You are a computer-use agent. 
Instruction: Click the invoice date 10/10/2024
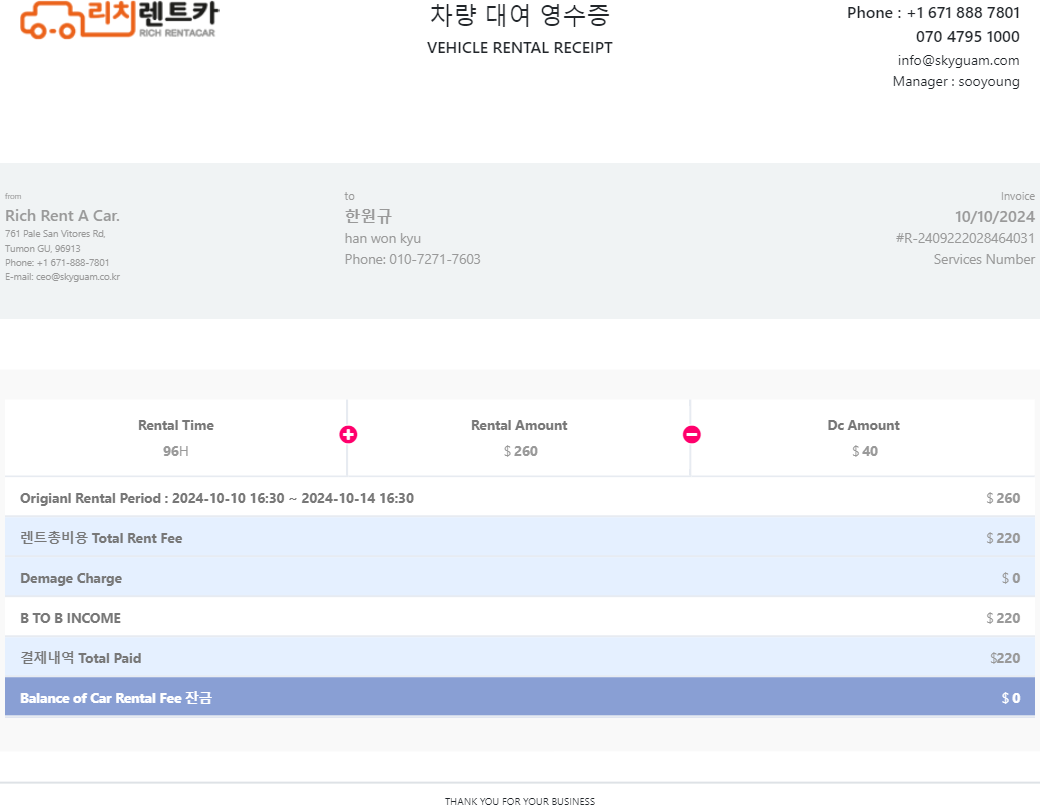[x=994, y=217]
